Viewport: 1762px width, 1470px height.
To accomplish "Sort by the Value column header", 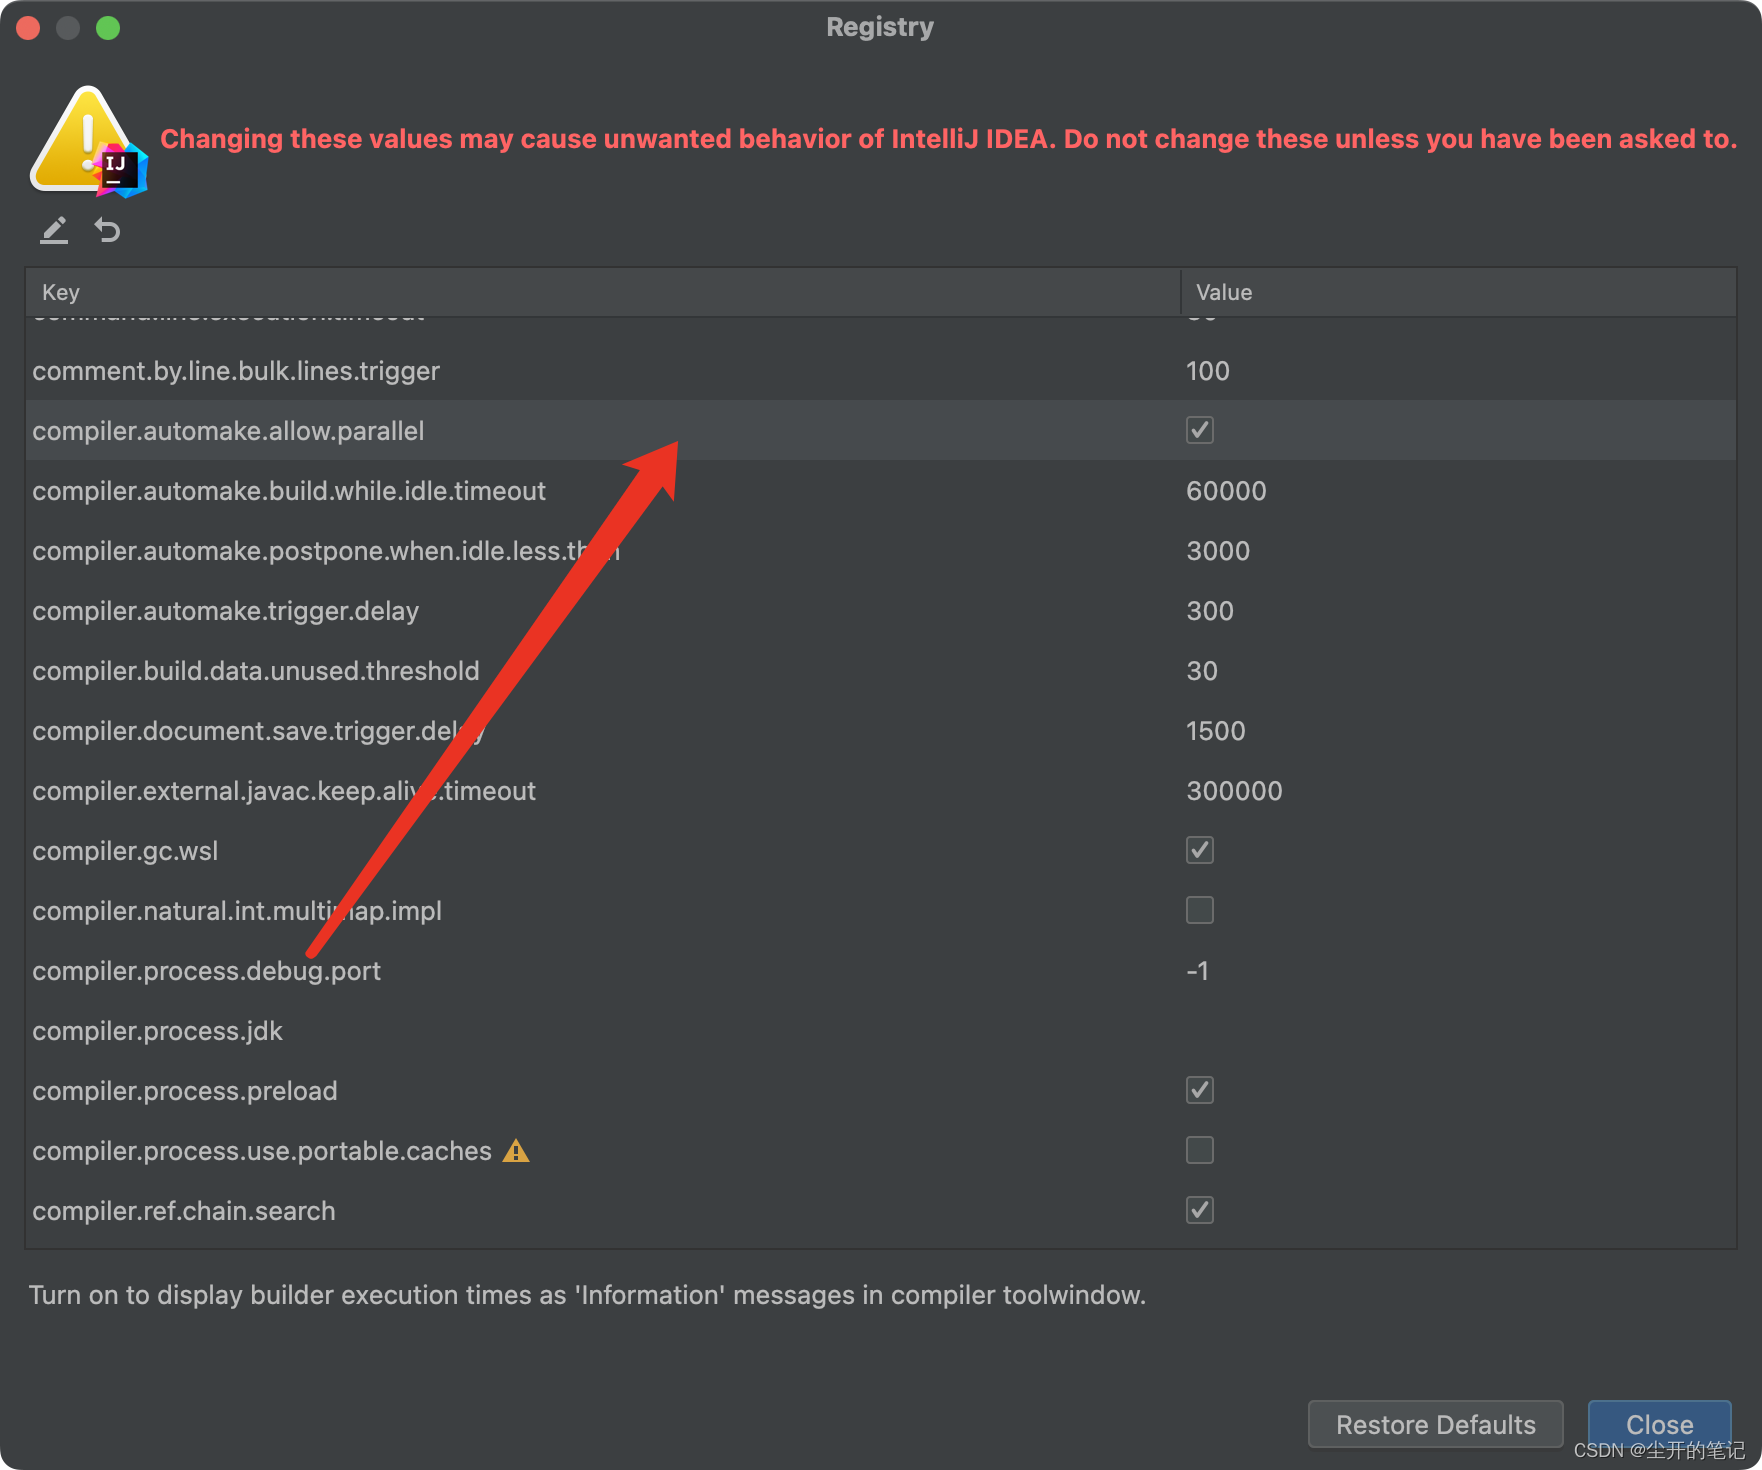I will click(1458, 292).
